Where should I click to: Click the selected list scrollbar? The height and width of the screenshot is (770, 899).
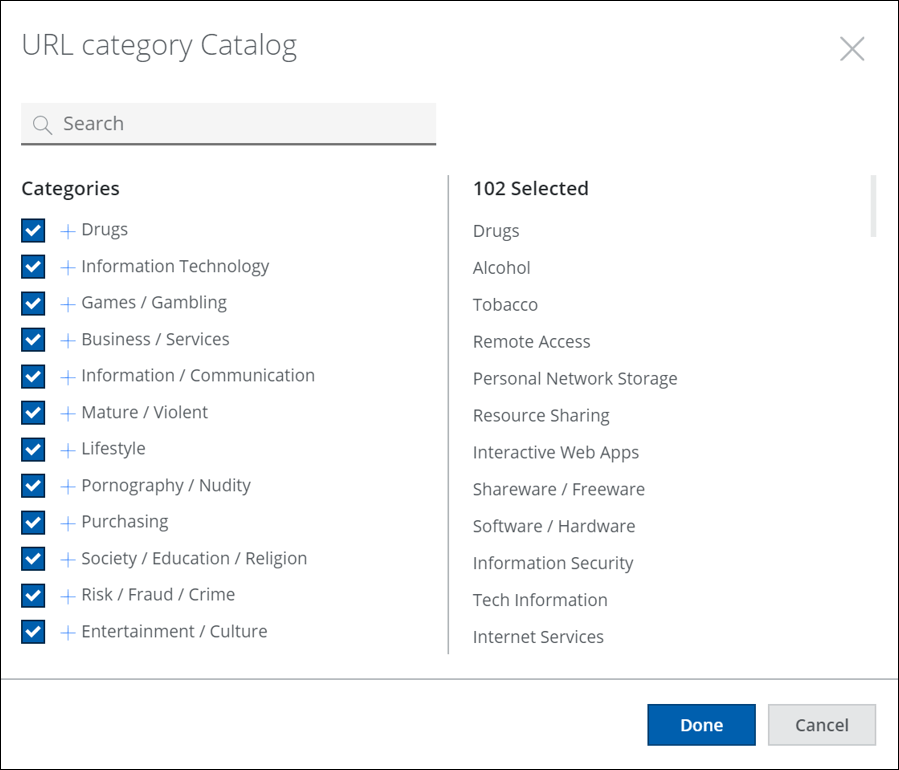click(x=873, y=206)
